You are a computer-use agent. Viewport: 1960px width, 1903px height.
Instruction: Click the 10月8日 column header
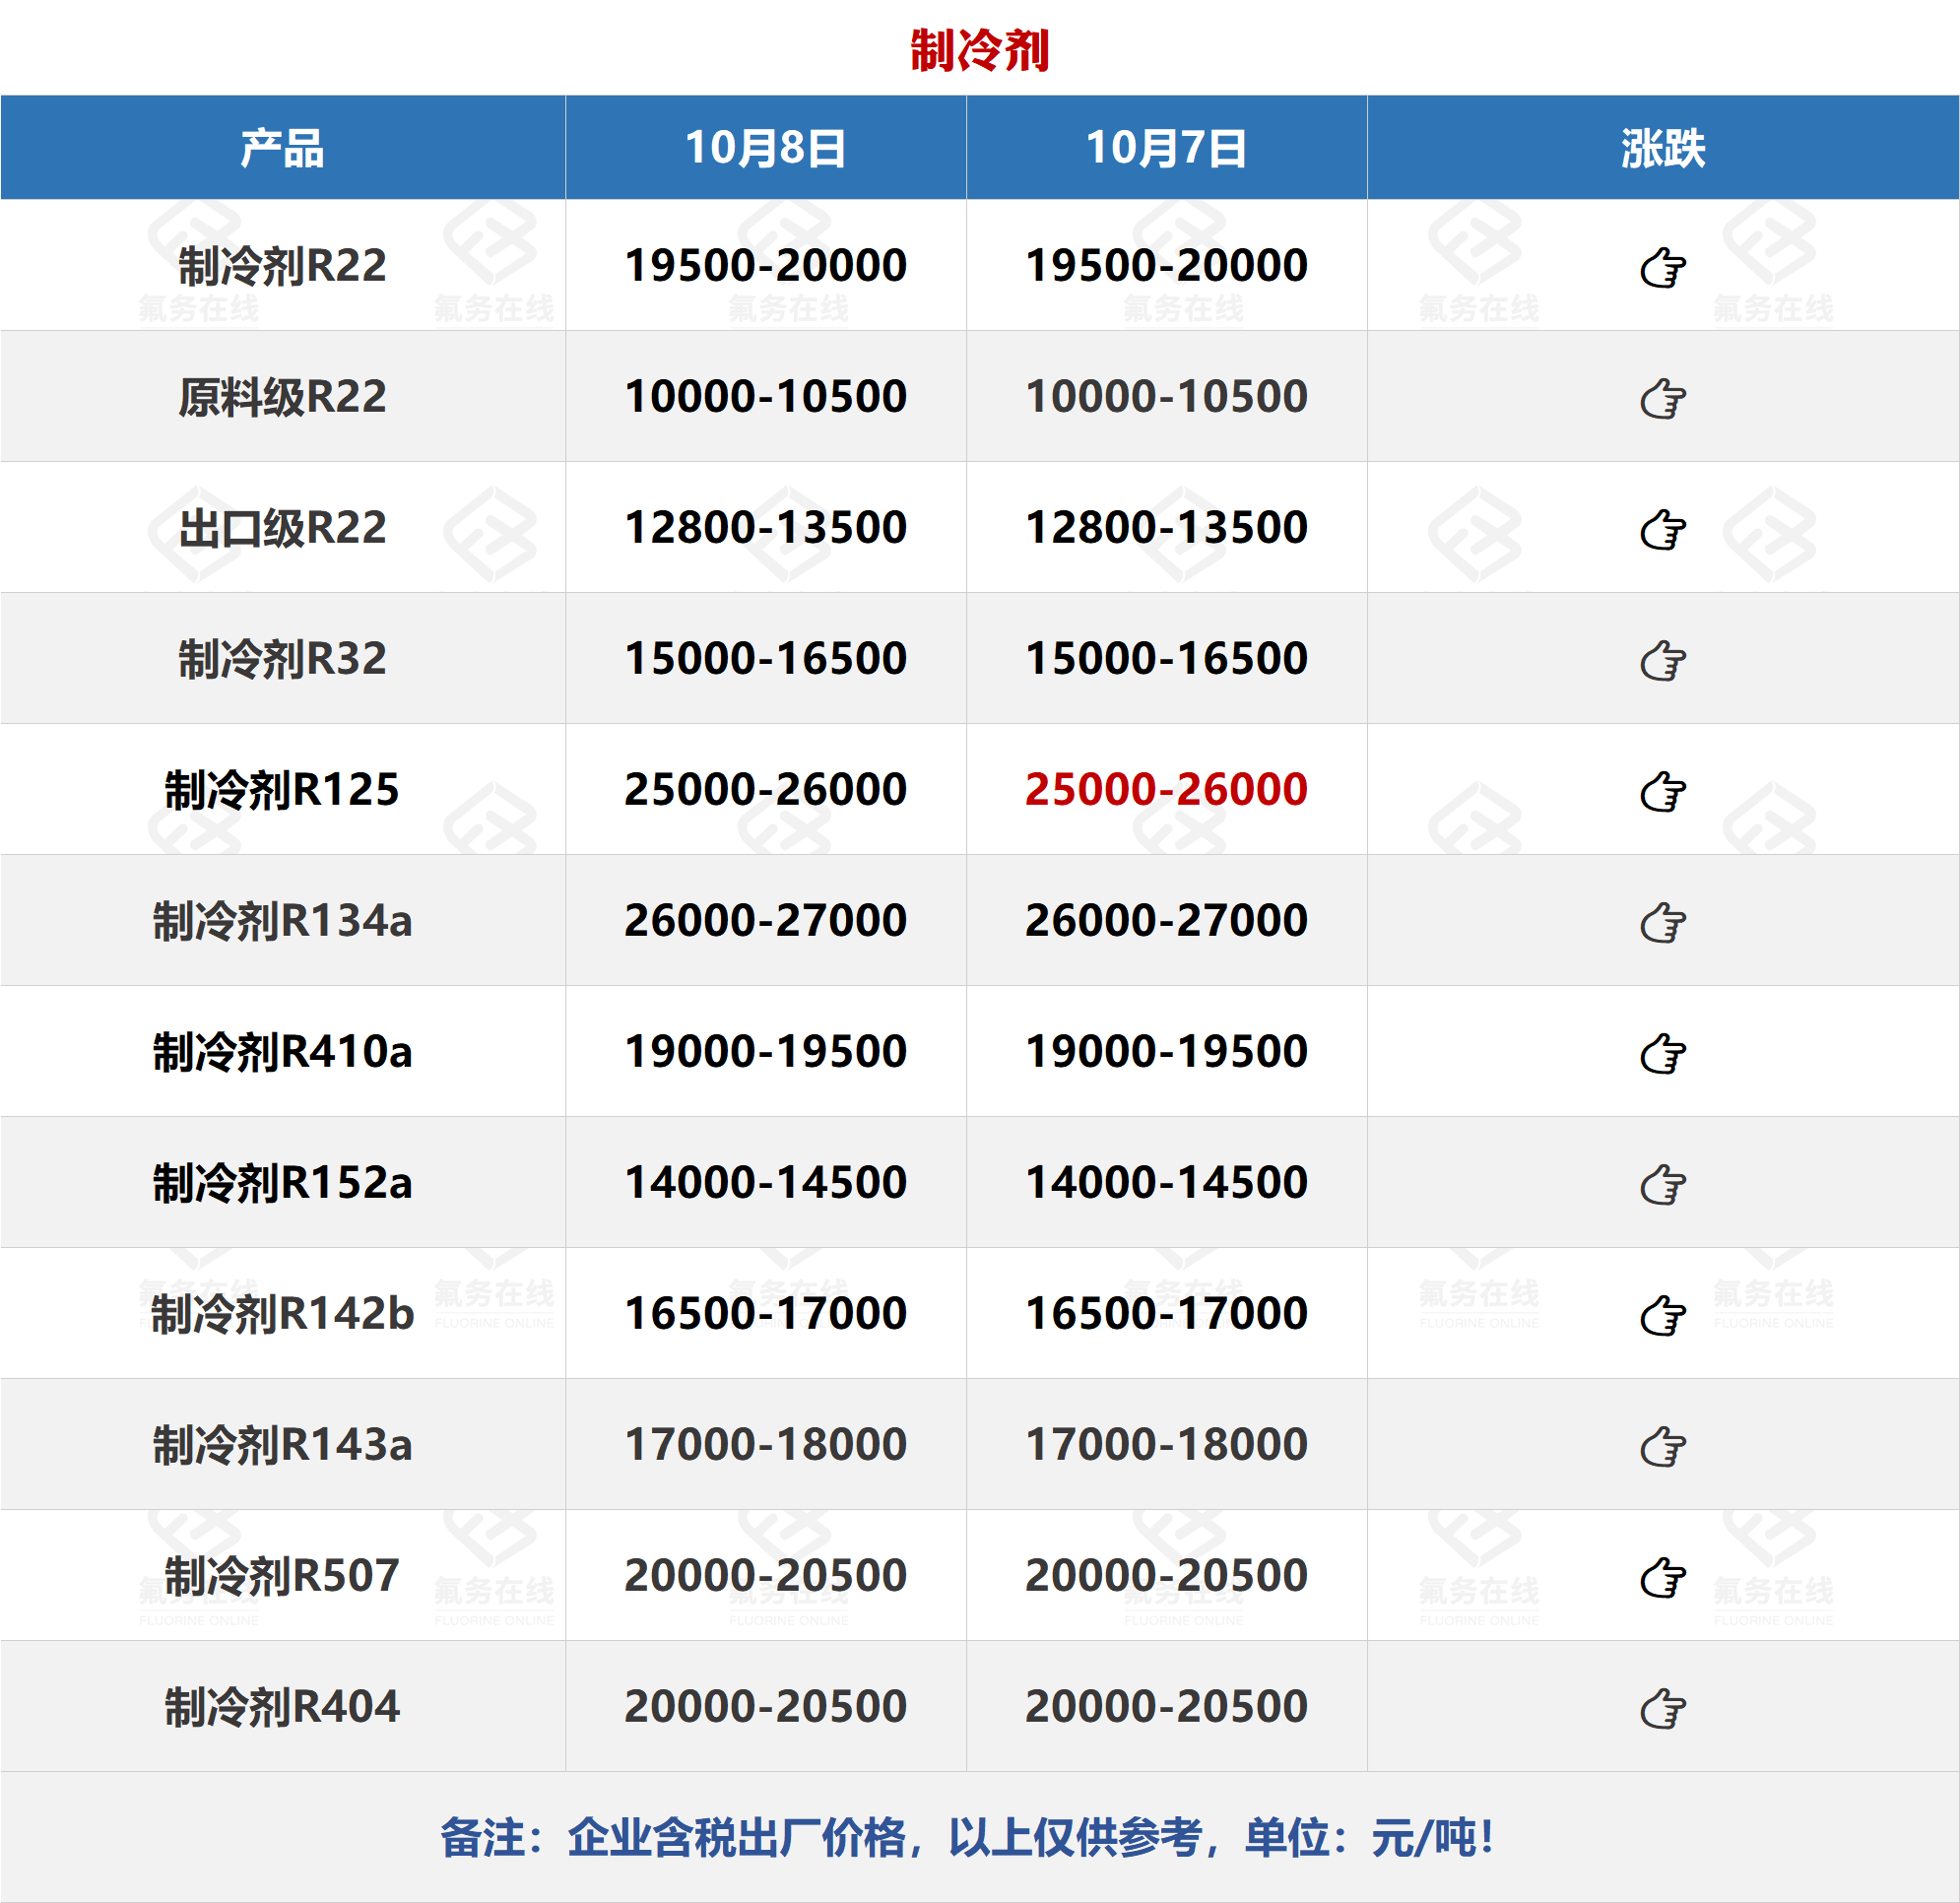(x=766, y=148)
